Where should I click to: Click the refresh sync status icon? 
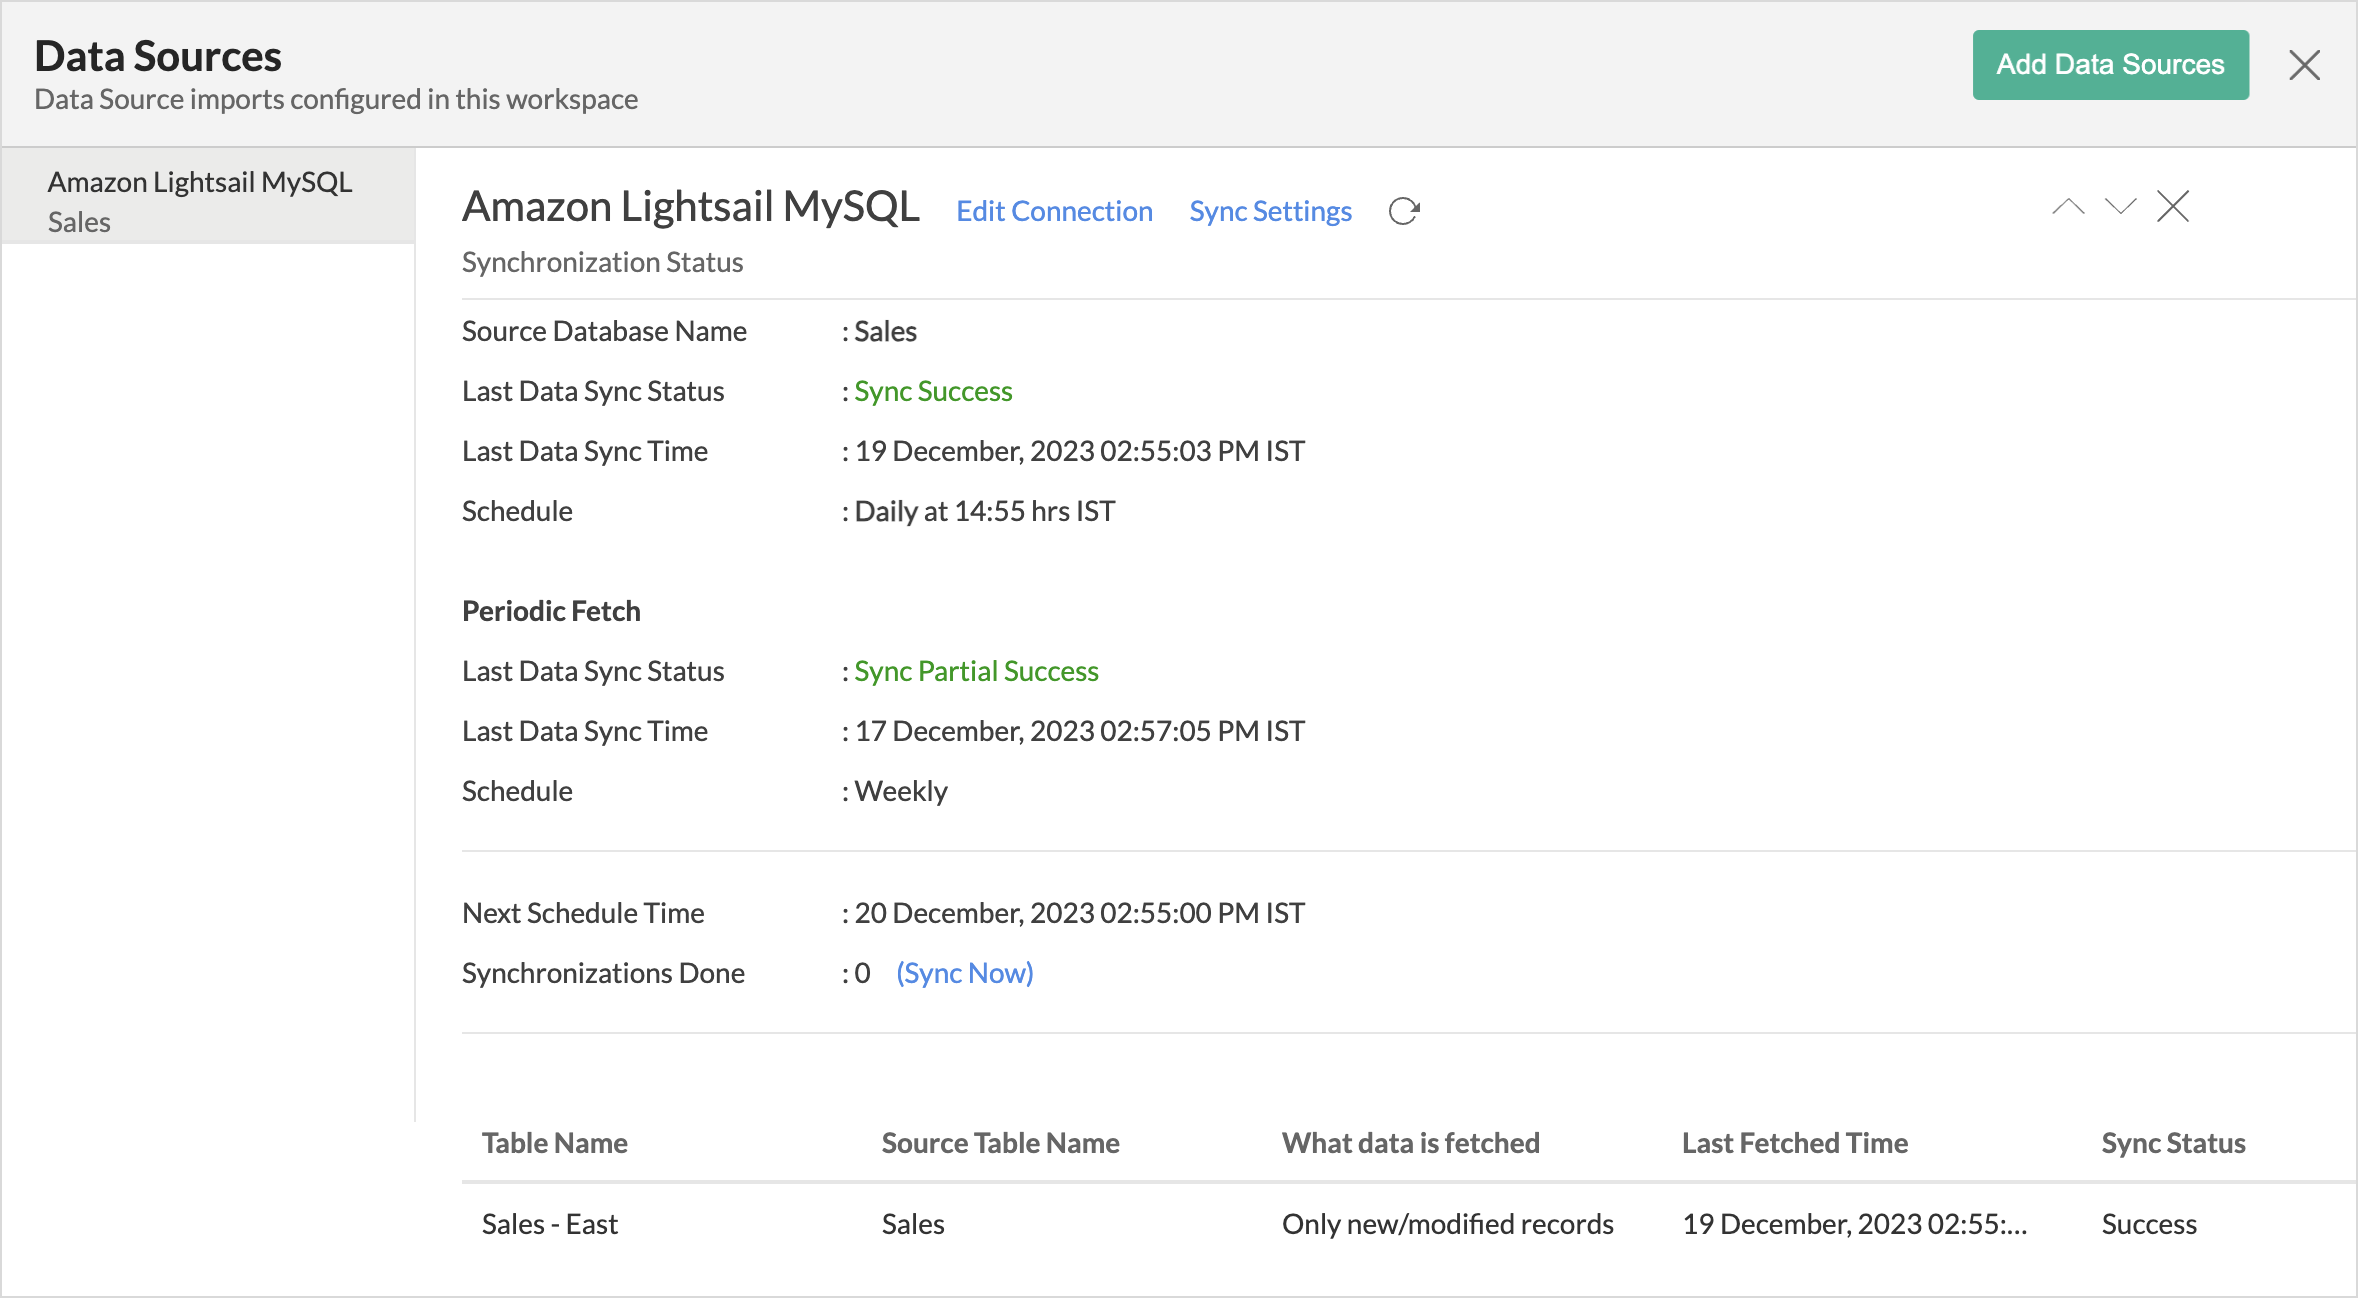[1404, 211]
